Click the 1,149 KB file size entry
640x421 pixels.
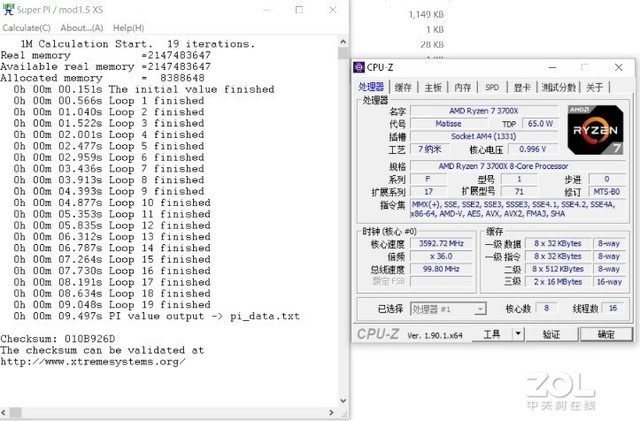pyautogui.click(x=426, y=15)
